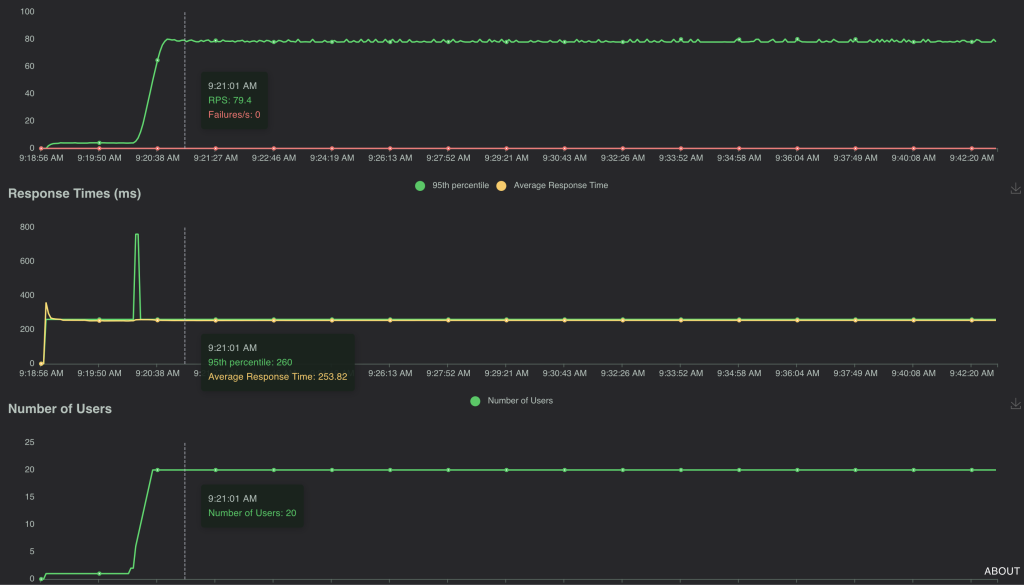The height and width of the screenshot is (585, 1024).
Task: Click the average response time initial peak
Action: (46, 304)
